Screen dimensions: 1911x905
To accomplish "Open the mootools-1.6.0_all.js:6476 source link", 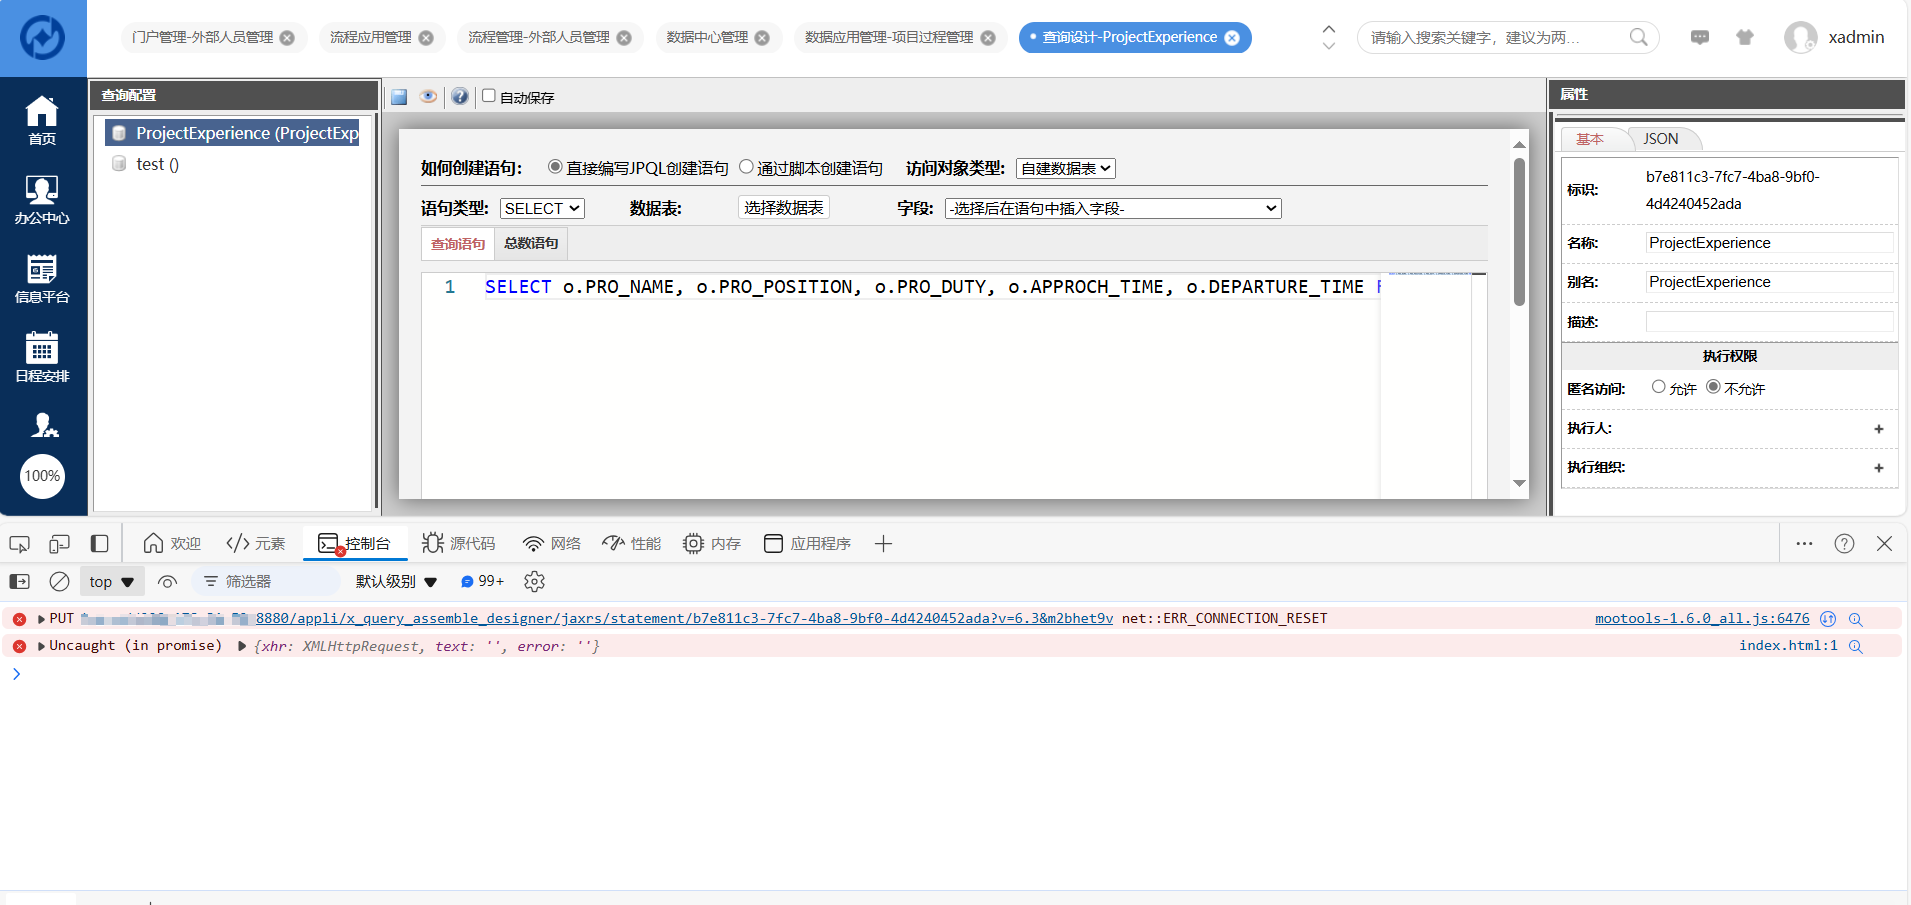I will (1702, 619).
